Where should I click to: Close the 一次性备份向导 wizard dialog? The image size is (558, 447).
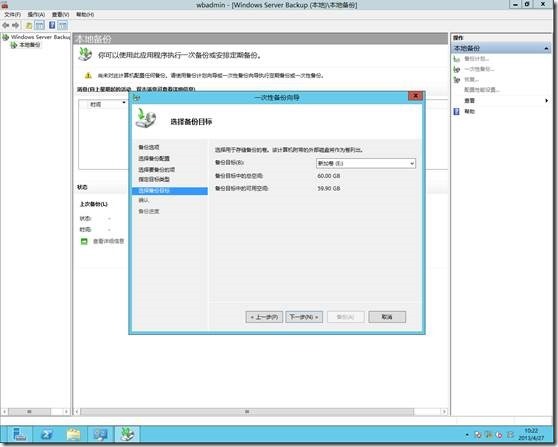pos(415,96)
